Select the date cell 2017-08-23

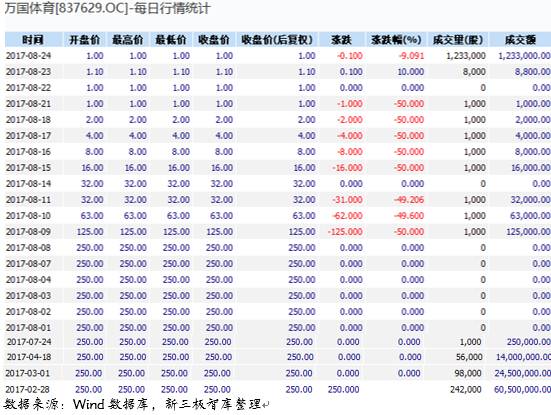point(28,72)
